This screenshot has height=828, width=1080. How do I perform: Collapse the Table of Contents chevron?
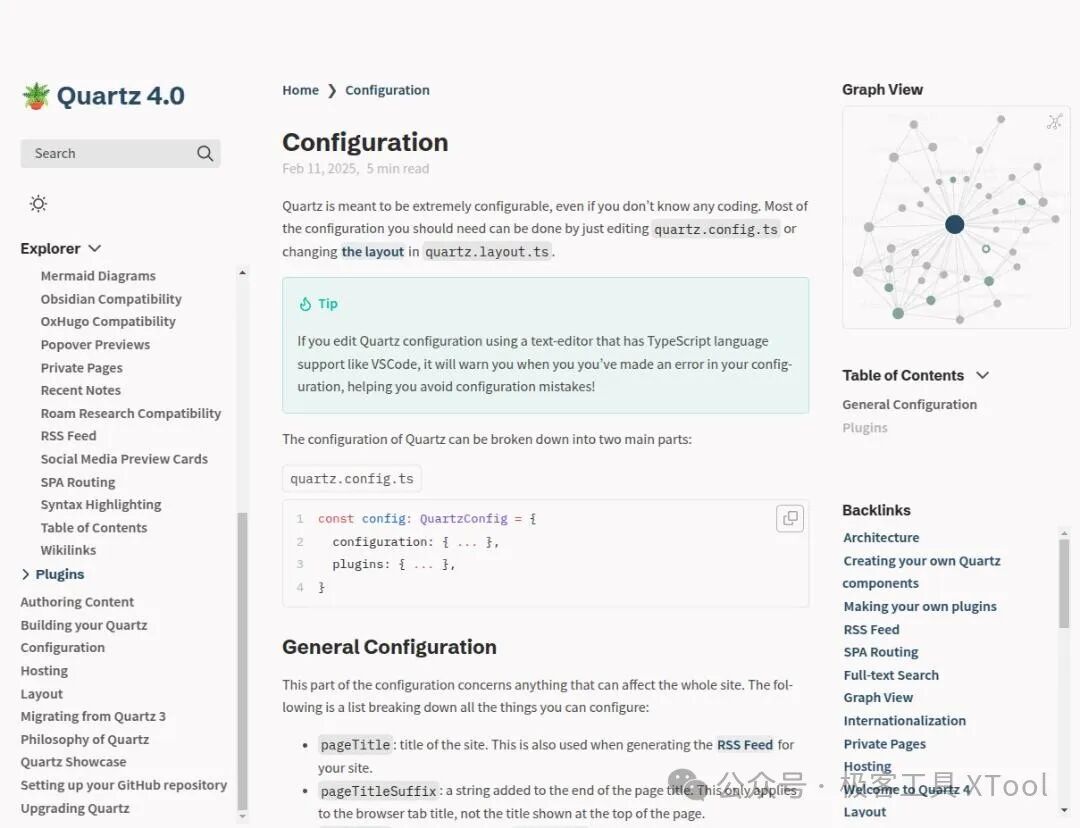983,375
